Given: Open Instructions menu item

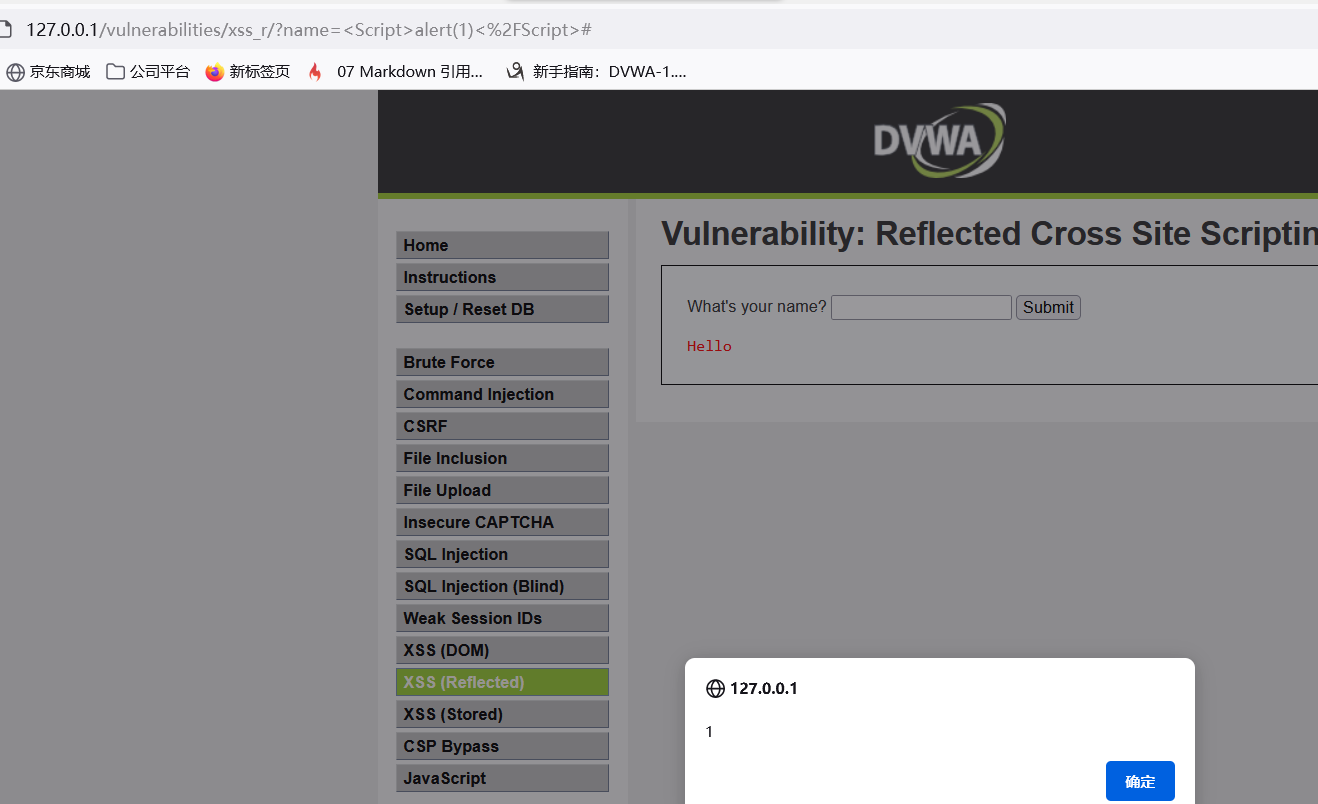Looking at the screenshot, I should [x=502, y=277].
